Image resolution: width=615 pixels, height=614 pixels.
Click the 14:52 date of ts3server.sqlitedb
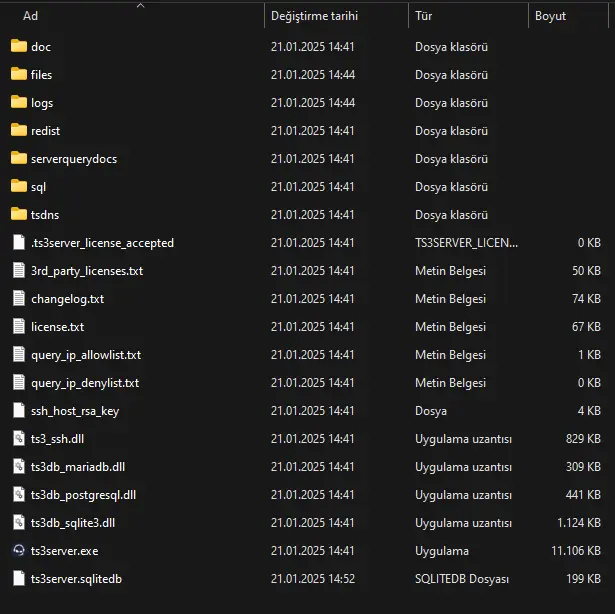point(313,579)
